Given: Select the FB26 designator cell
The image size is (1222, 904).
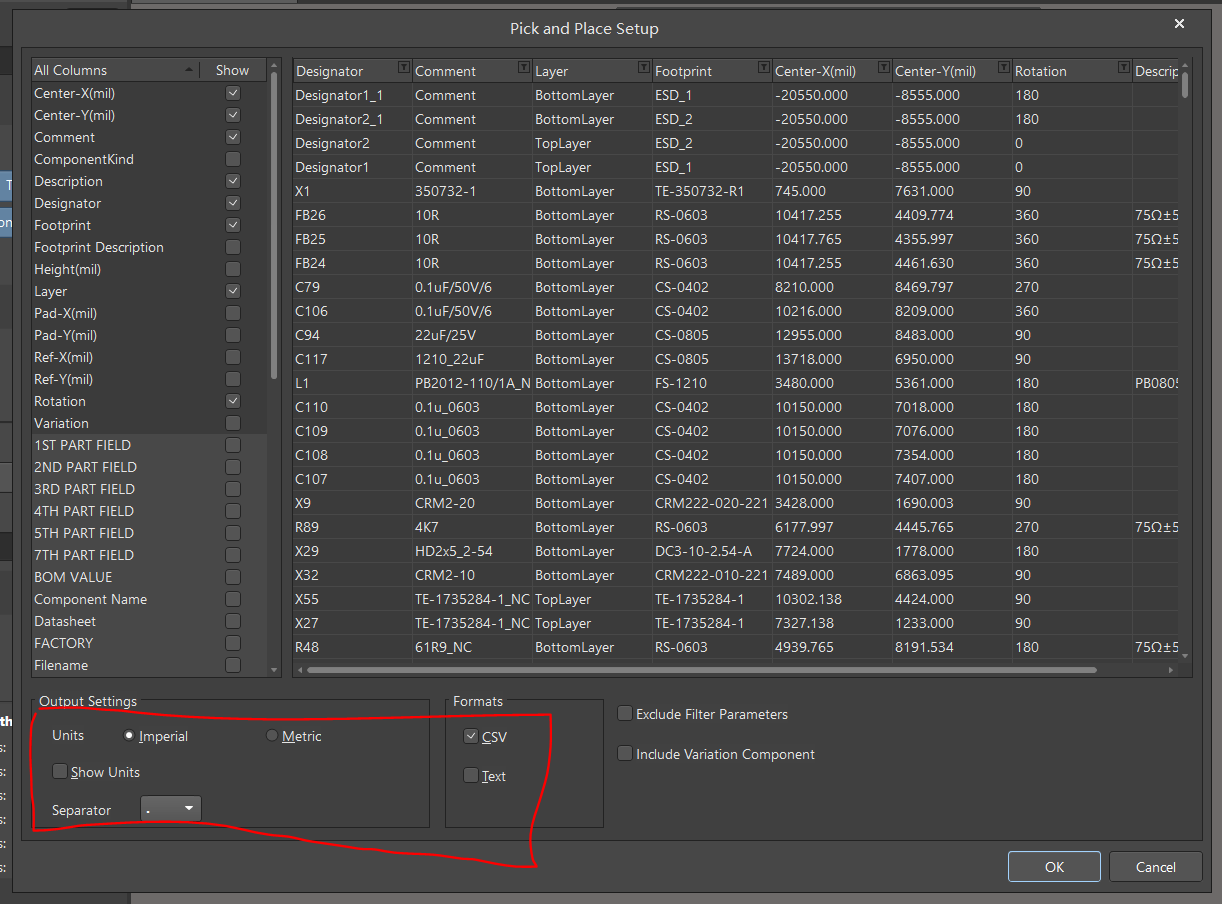Looking at the screenshot, I should click(353, 215).
